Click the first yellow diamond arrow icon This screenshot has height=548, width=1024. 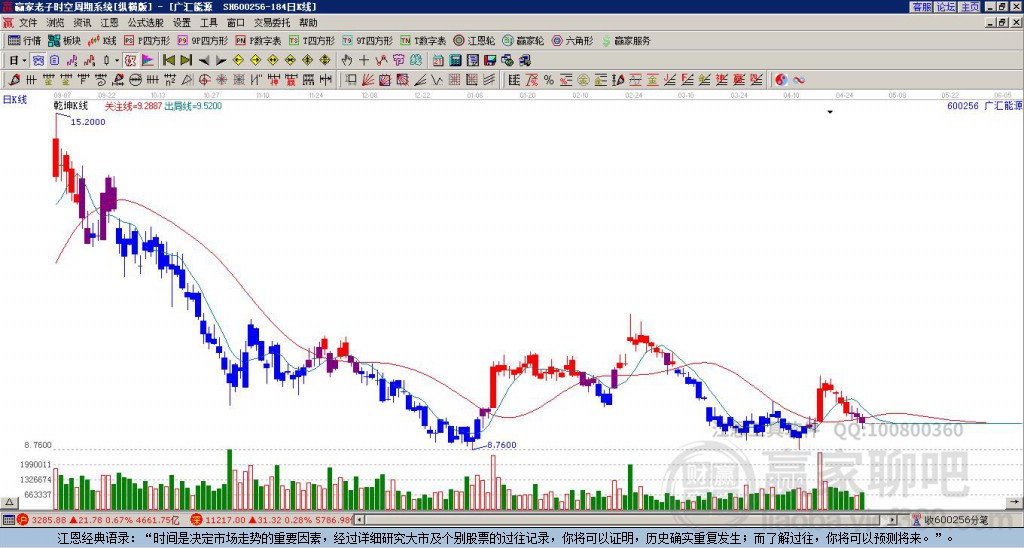tap(238, 61)
